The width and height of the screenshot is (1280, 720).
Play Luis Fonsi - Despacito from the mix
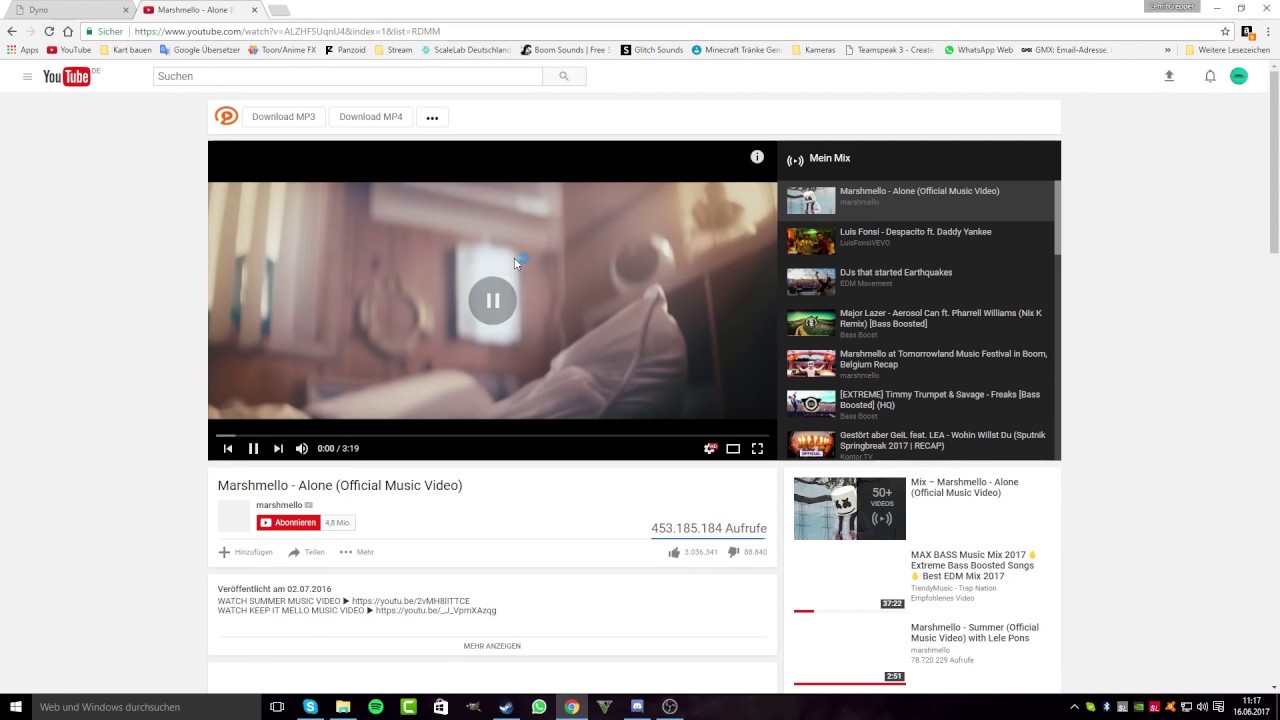click(917, 241)
